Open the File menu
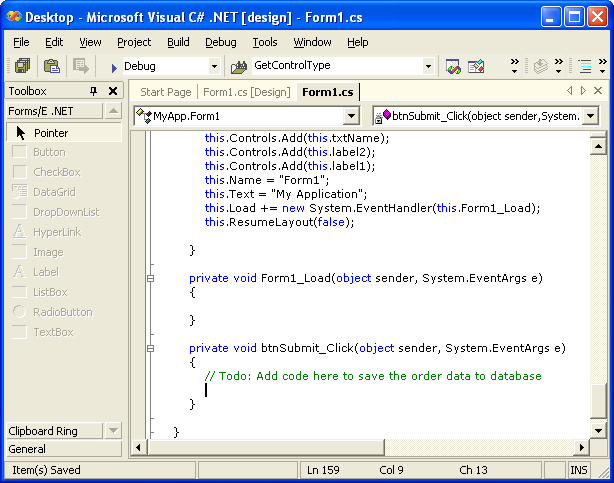Viewport: 614px width, 483px height. pyautogui.click(x=21, y=42)
